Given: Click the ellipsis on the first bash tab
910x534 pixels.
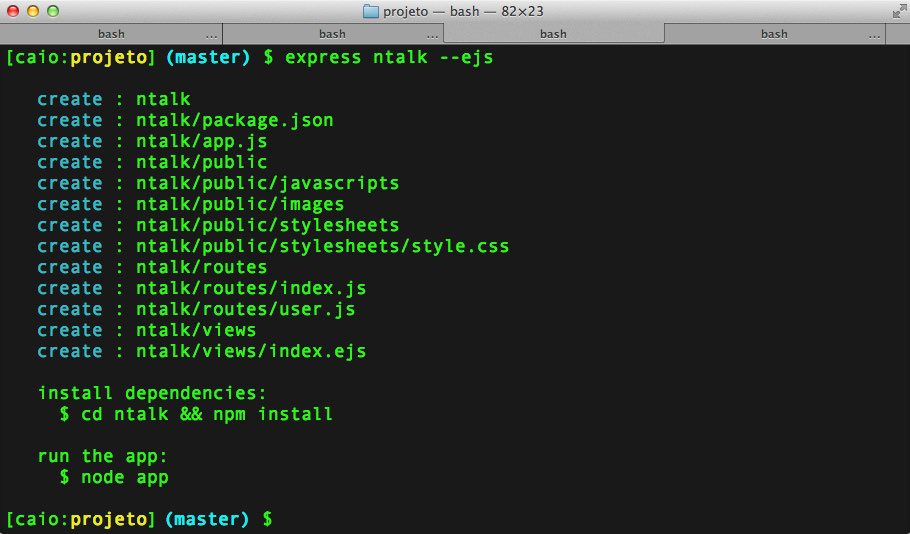Looking at the screenshot, I should point(211,35).
